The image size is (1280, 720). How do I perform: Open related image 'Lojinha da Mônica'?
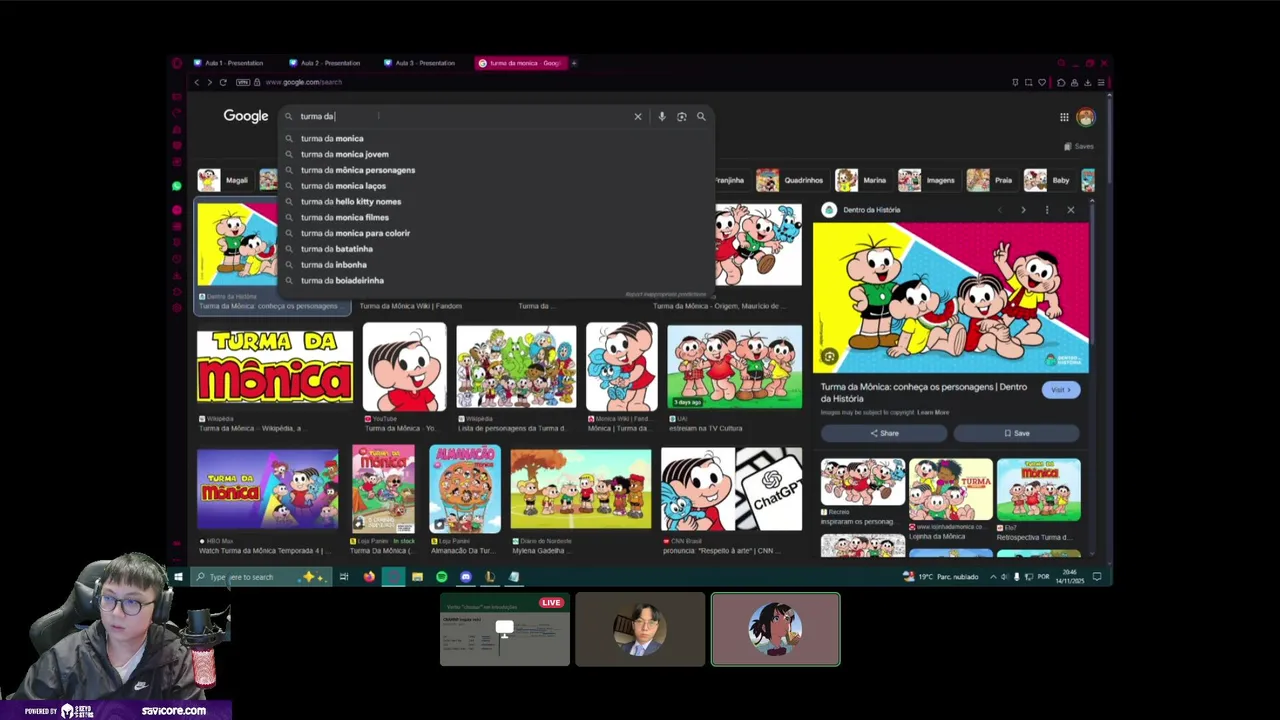950,489
